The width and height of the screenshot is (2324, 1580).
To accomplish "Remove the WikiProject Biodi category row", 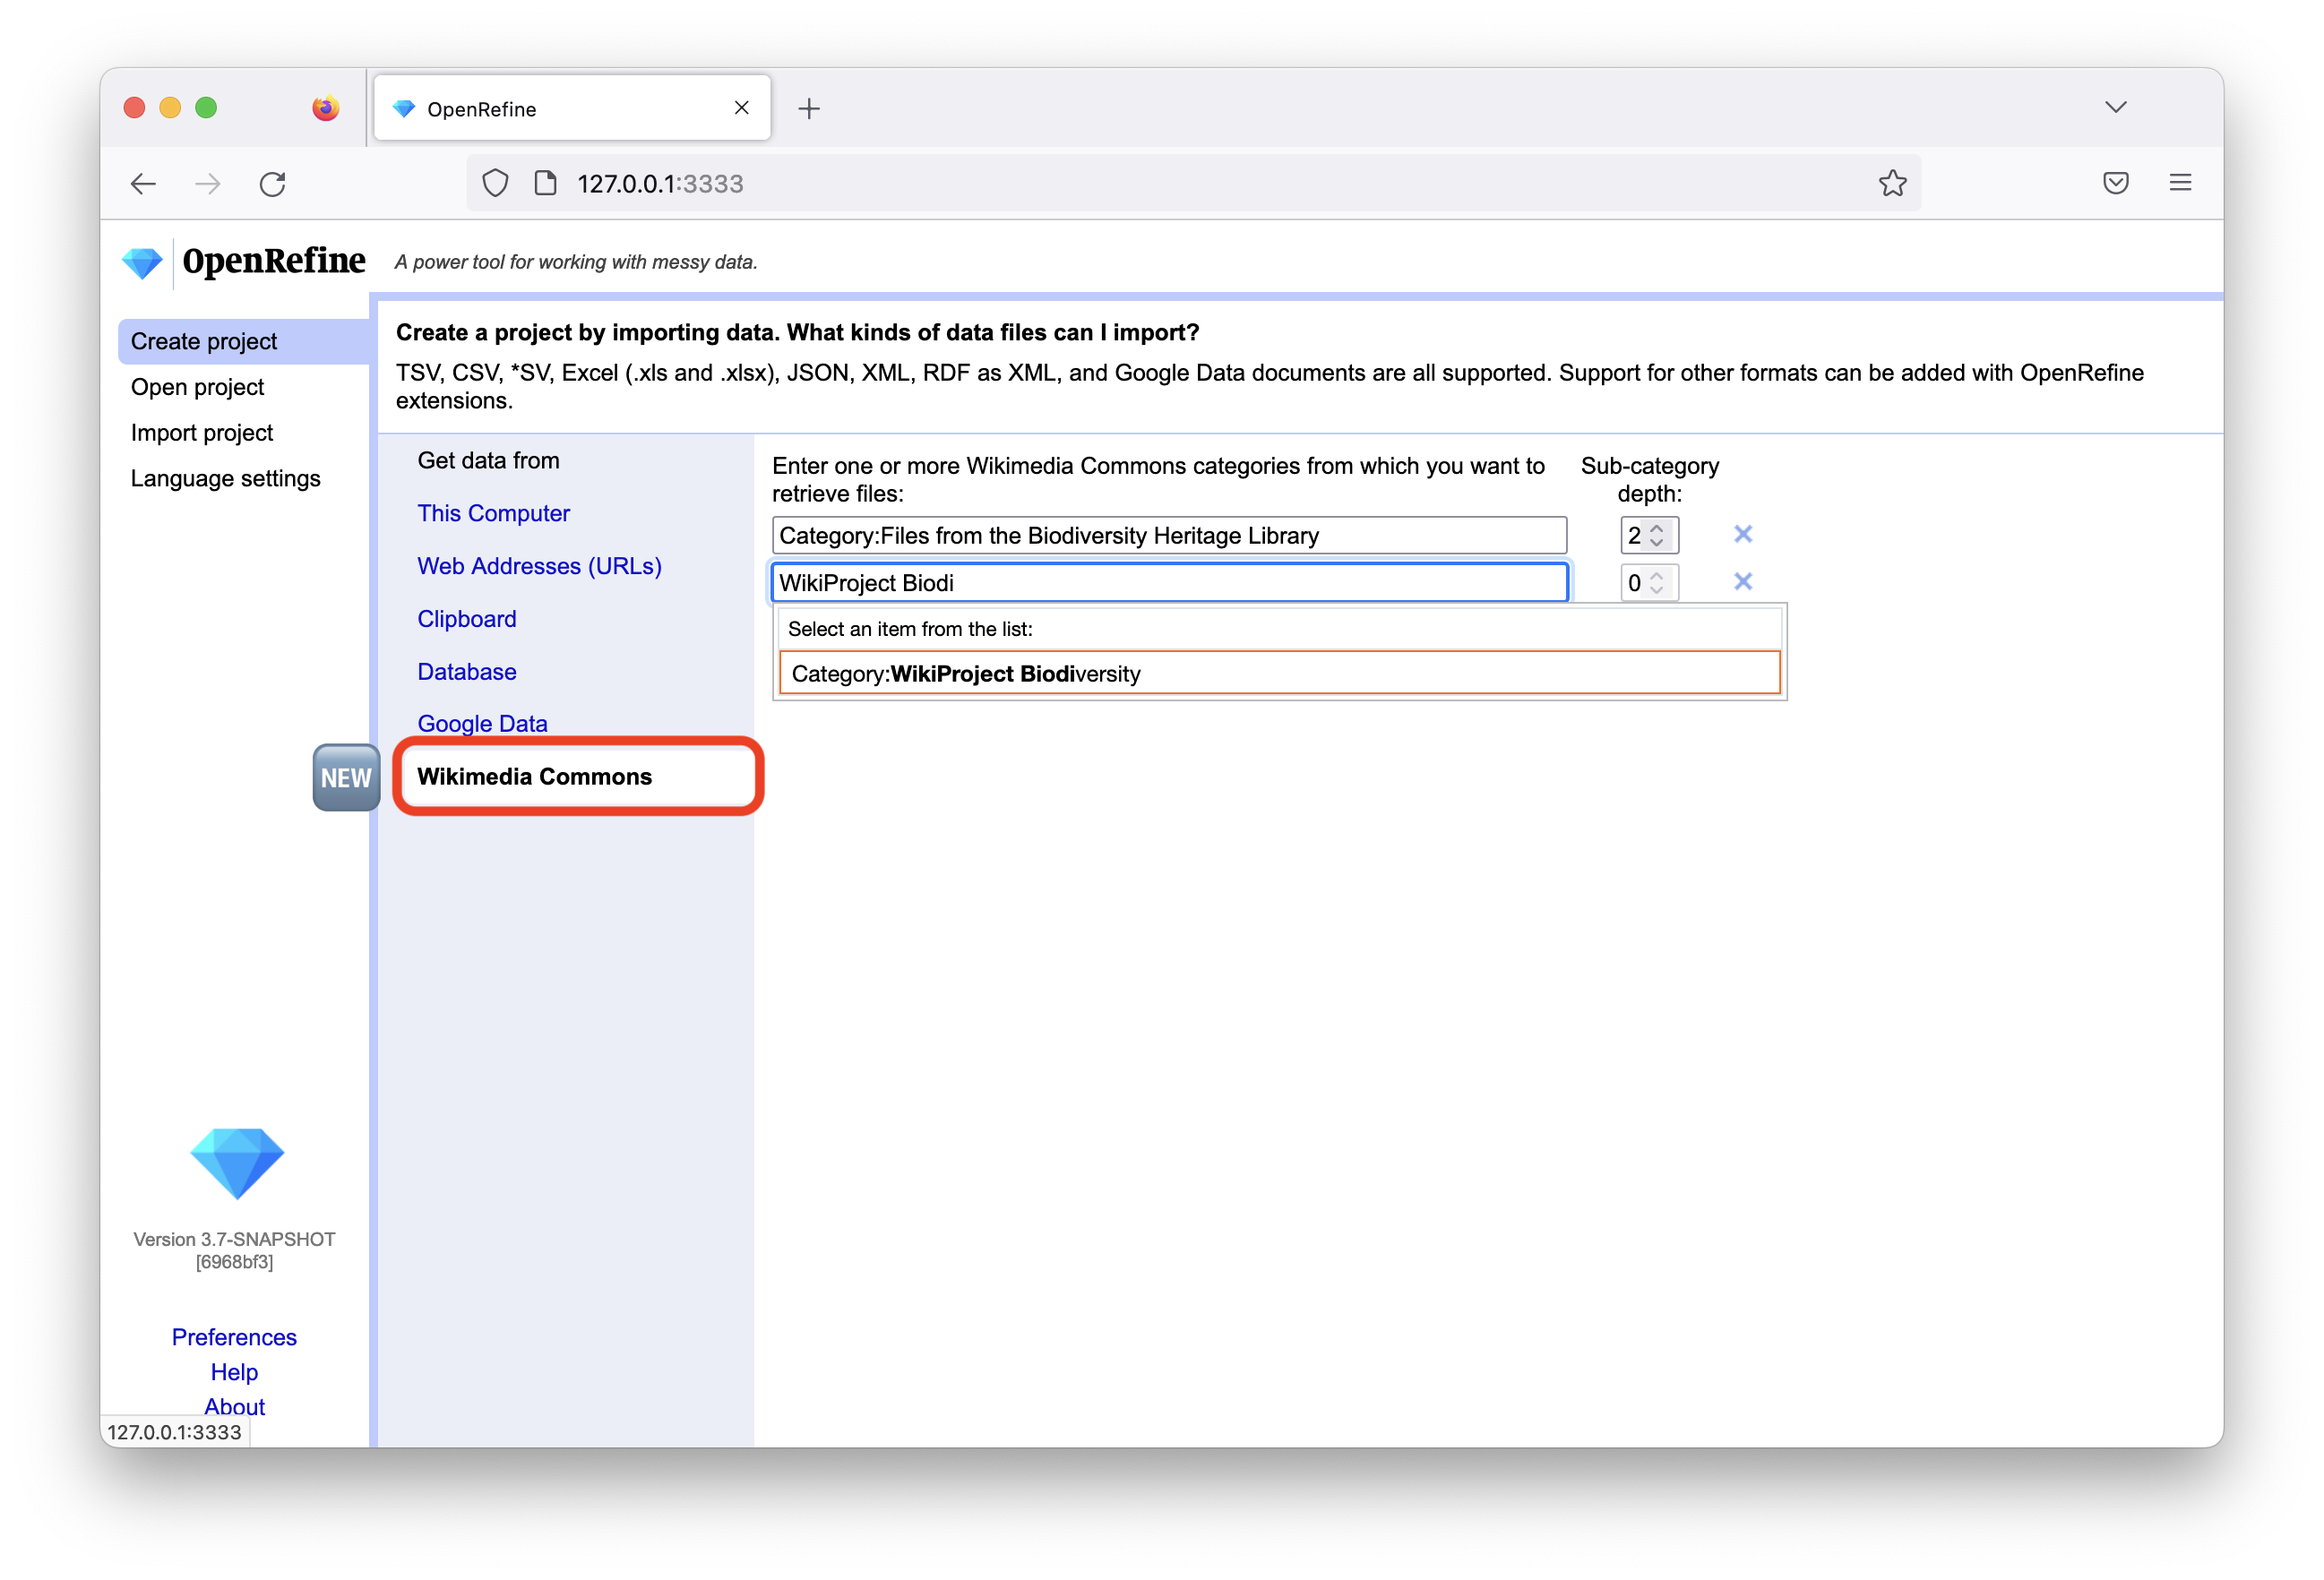I will pyautogui.click(x=1742, y=581).
